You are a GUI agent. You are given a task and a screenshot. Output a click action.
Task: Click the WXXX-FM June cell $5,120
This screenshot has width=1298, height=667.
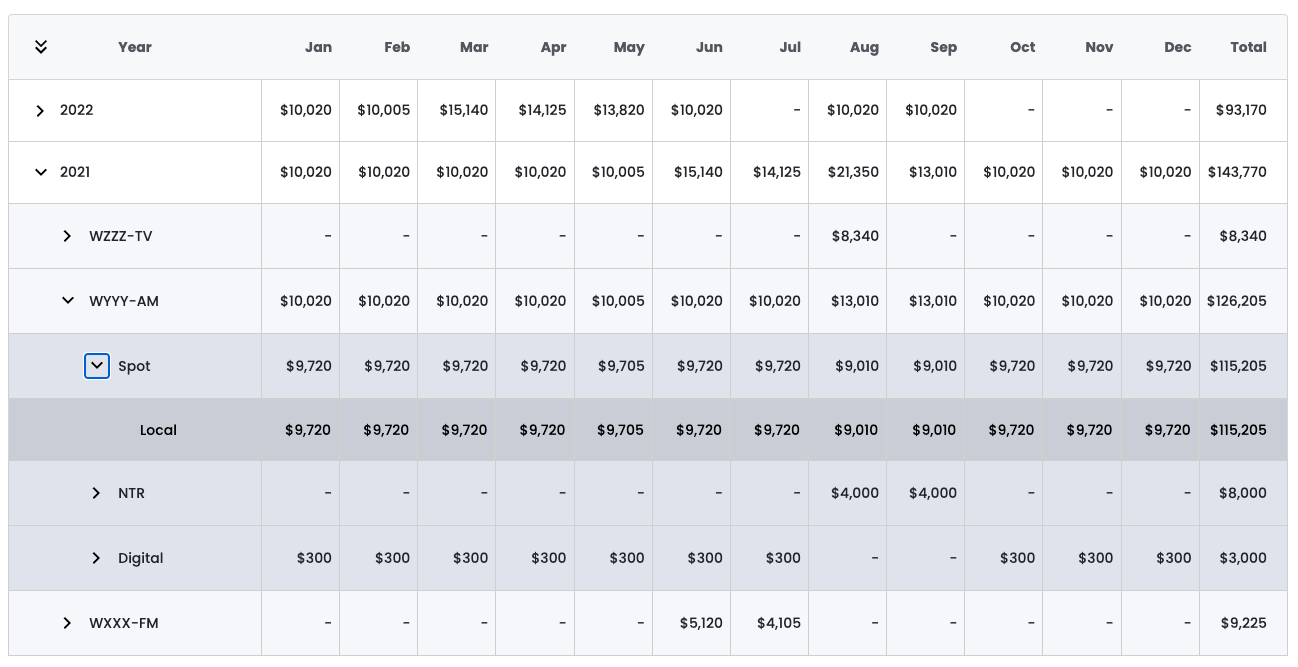pos(700,623)
